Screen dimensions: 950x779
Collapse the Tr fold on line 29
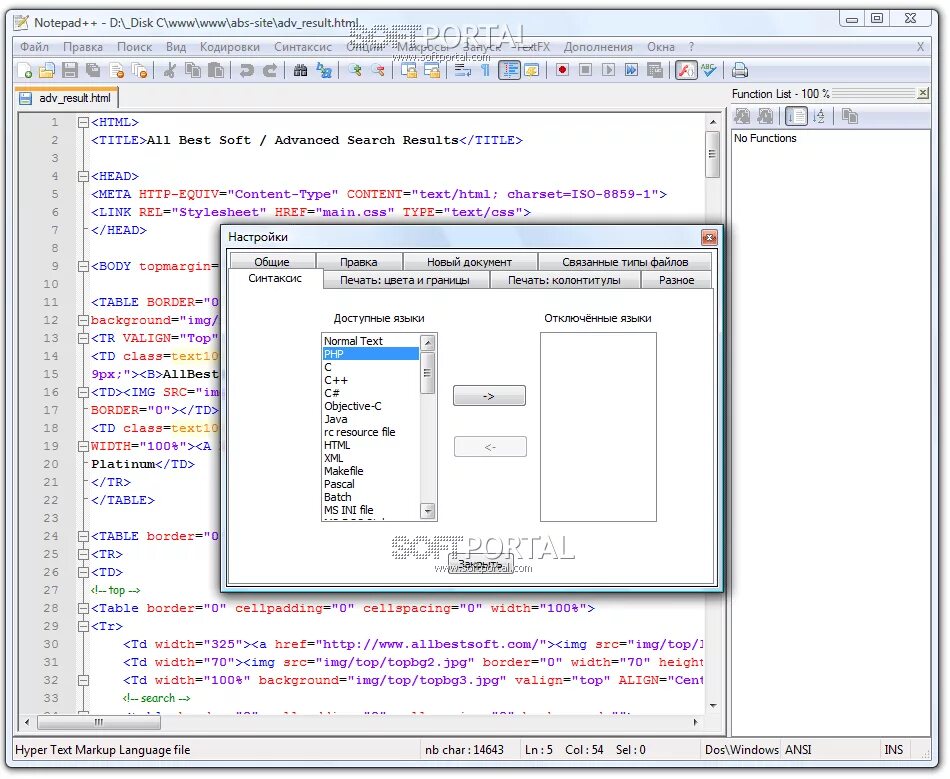tap(83, 626)
